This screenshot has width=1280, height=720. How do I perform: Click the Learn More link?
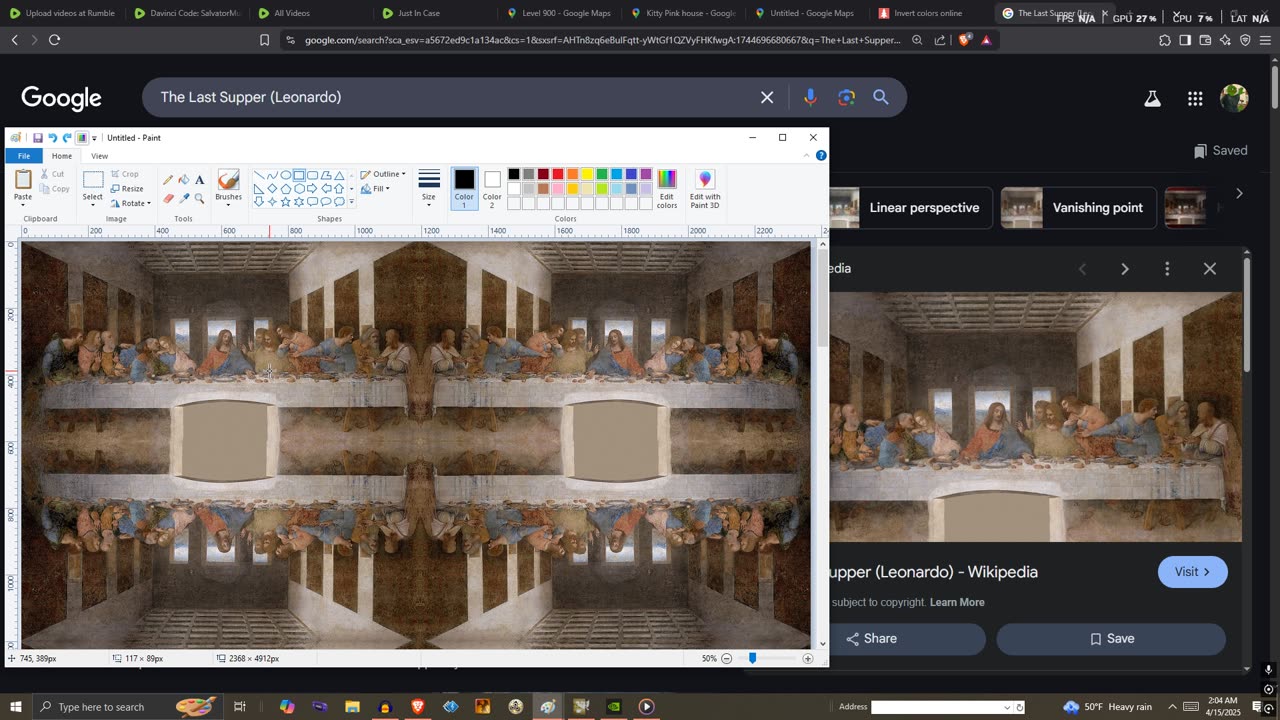[957, 602]
